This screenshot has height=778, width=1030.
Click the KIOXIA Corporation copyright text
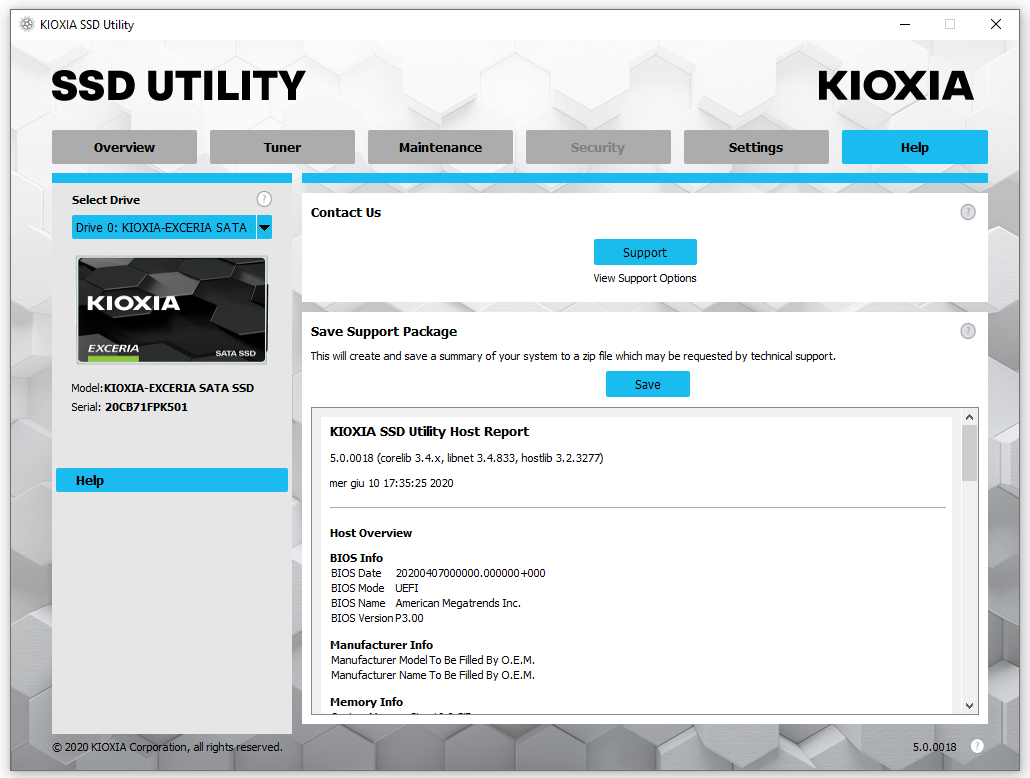(x=168, y=747)
